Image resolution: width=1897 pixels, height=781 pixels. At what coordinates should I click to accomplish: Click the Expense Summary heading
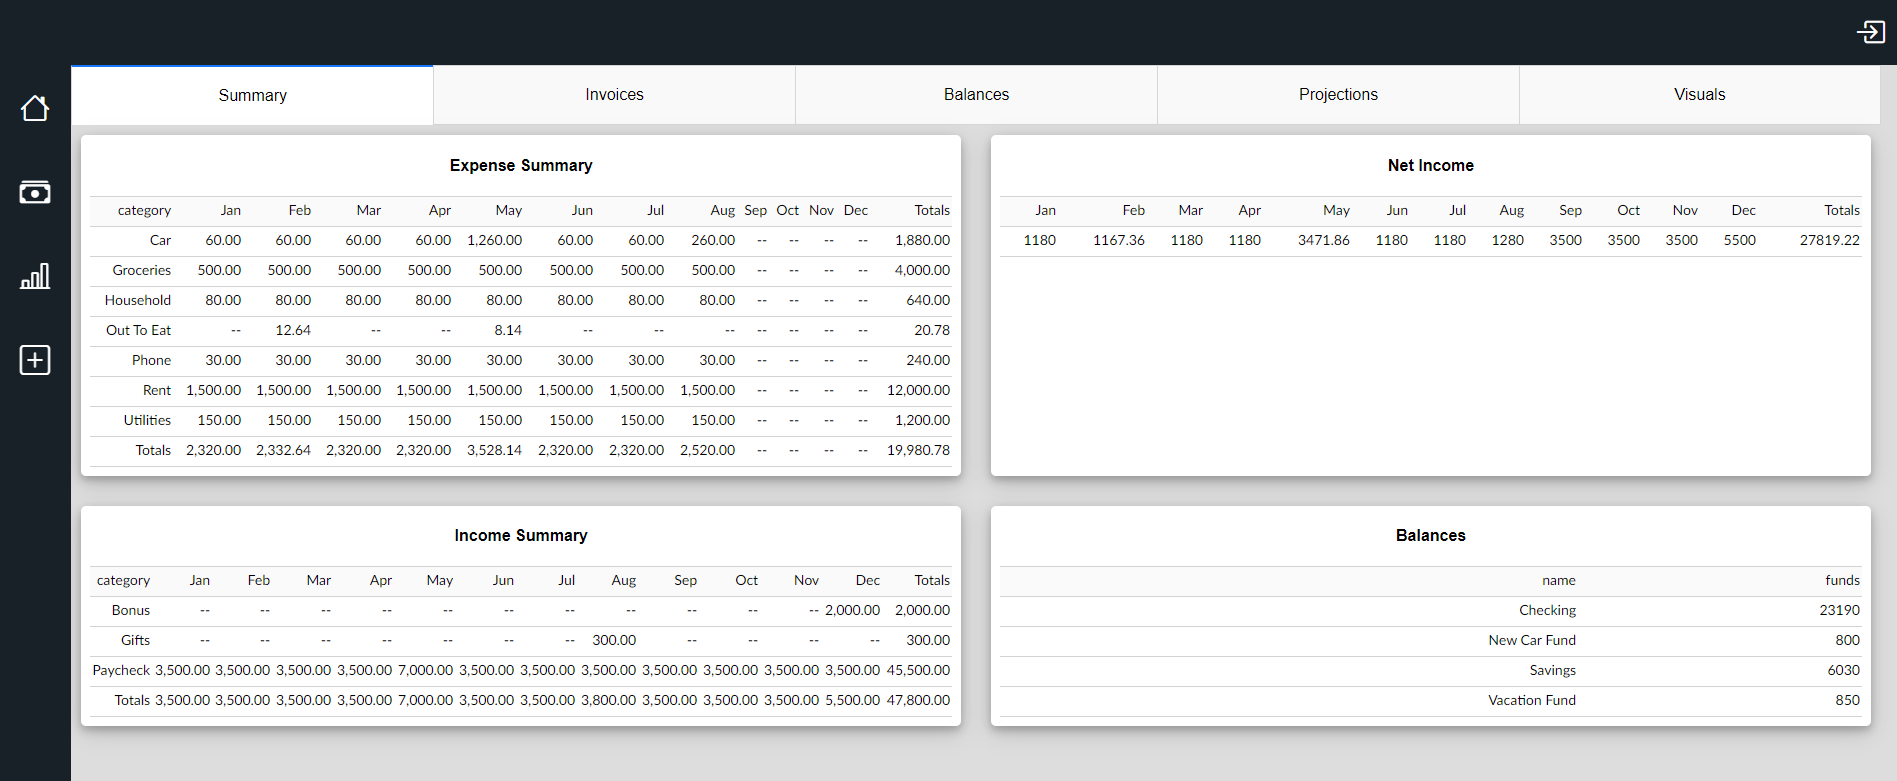[520, 166]
